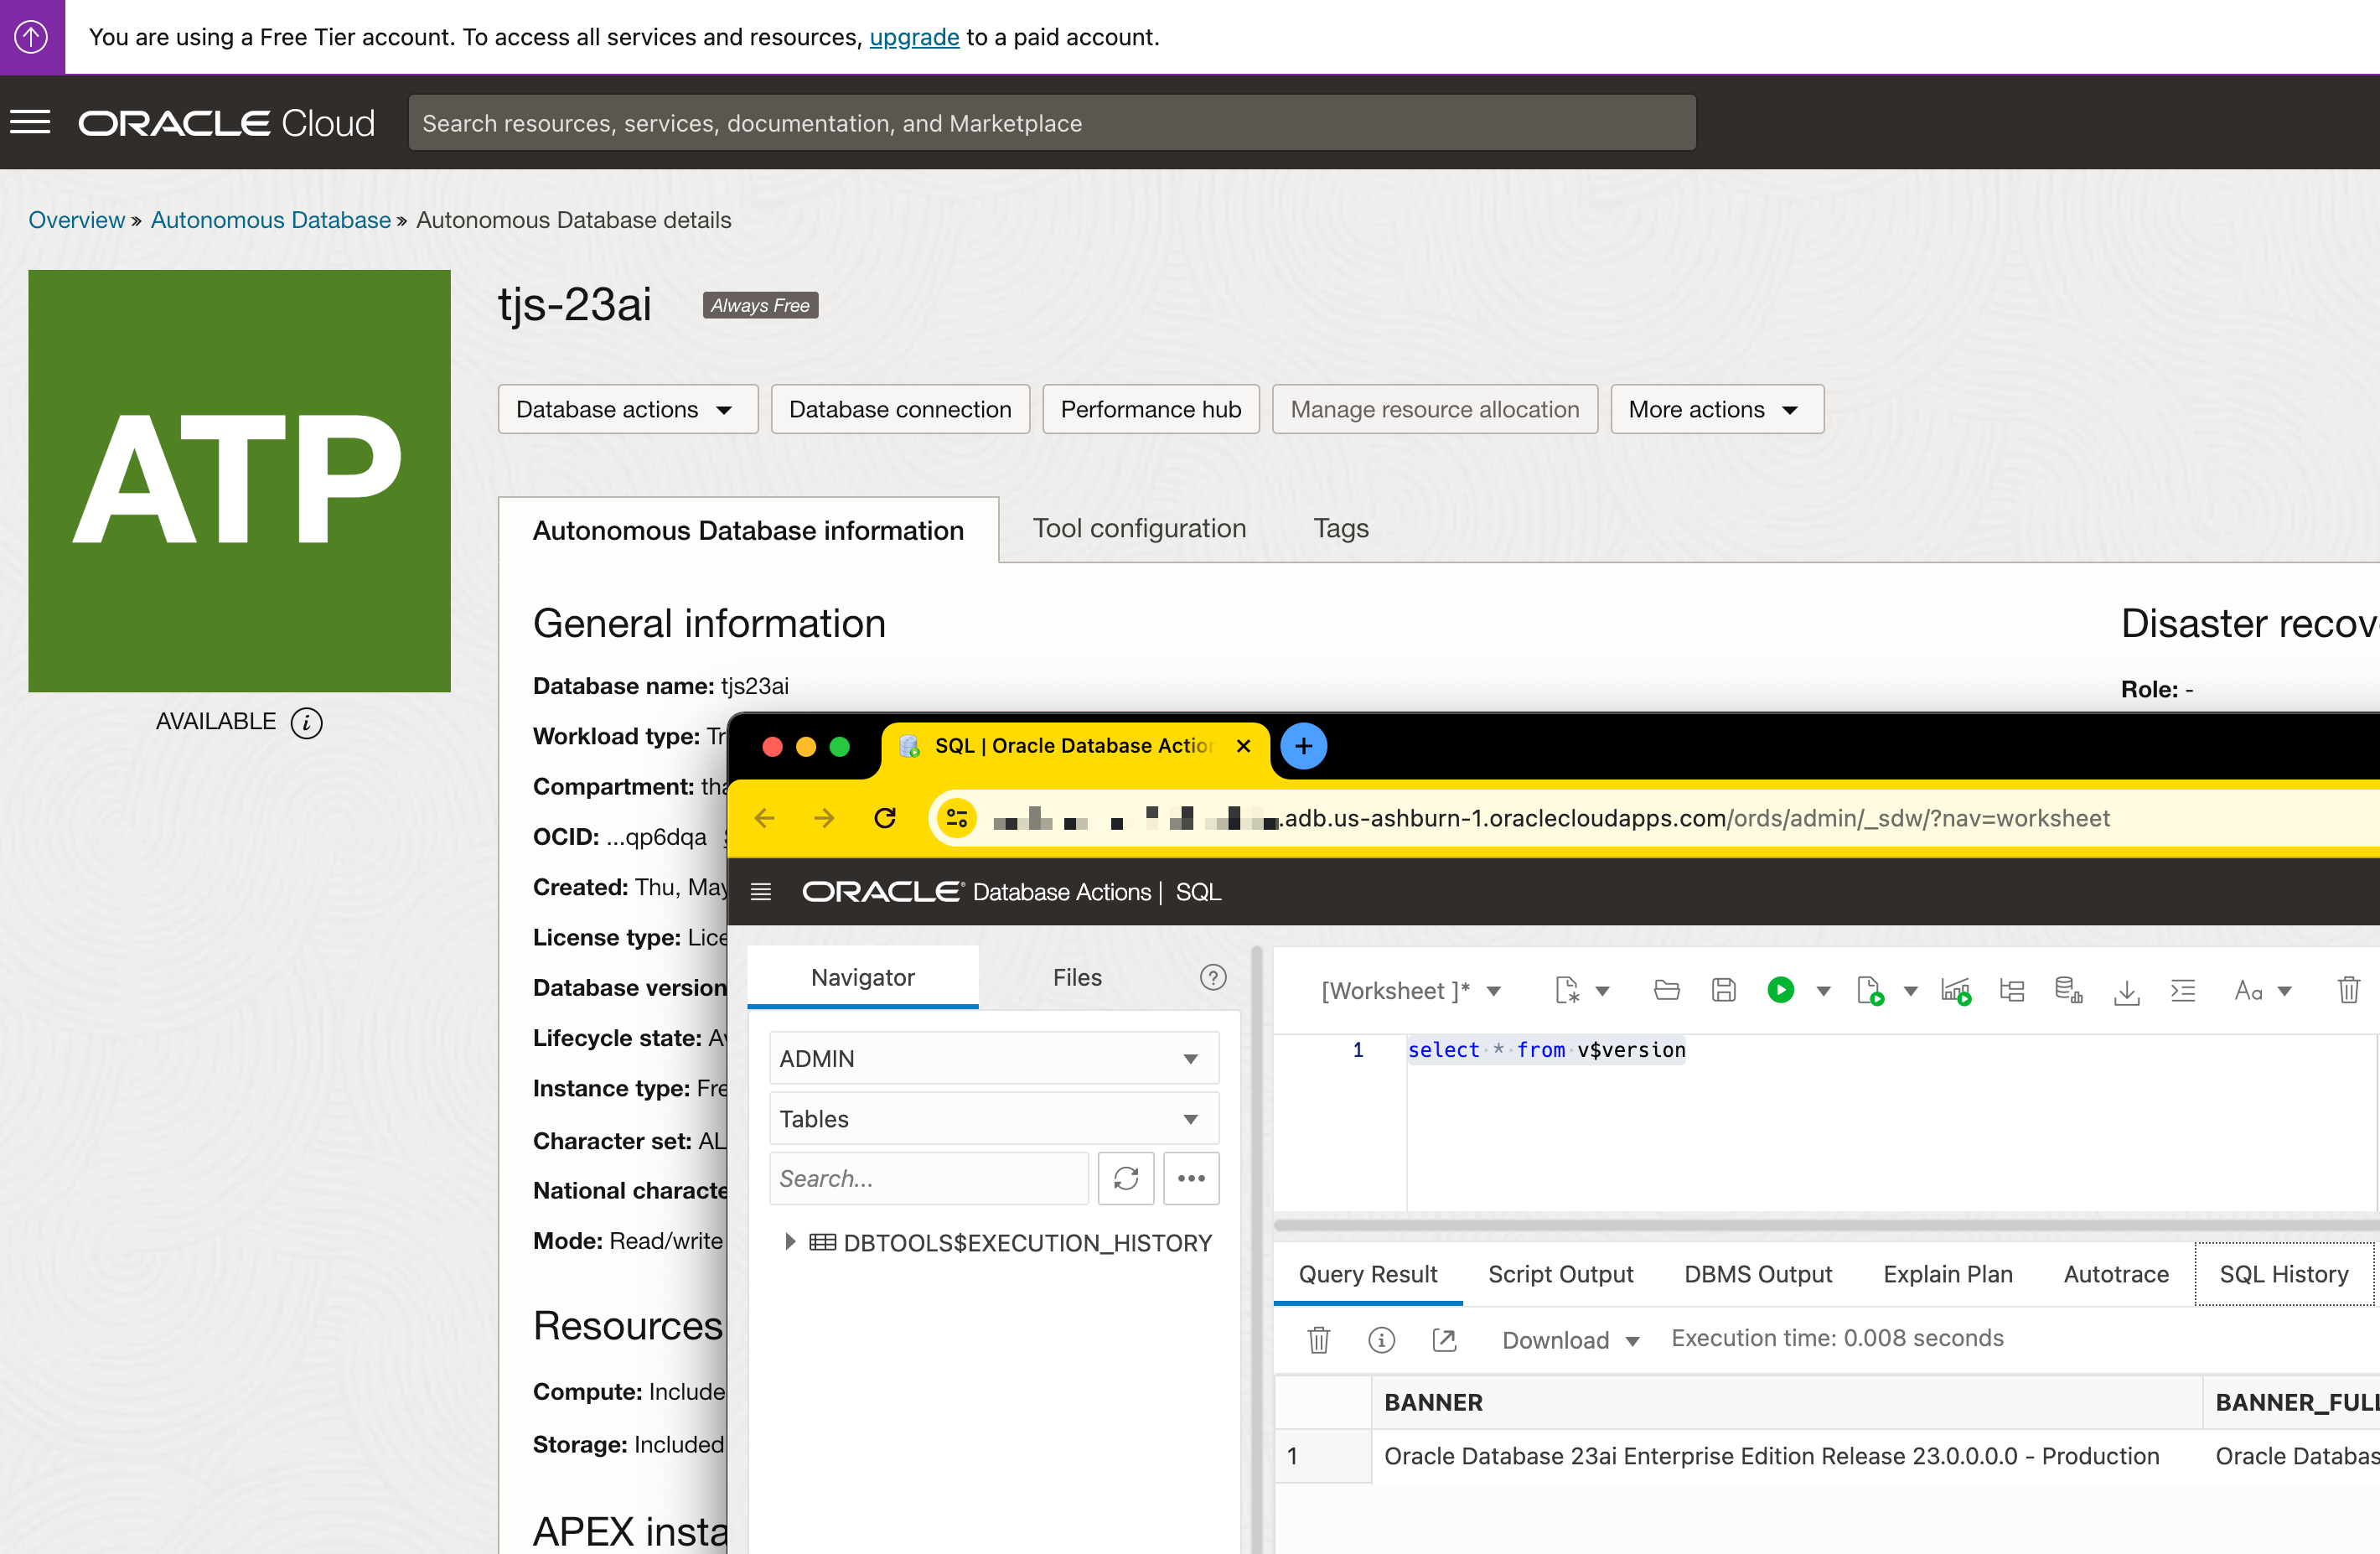Save the worksheet with the floppy icon

pos(1723,990)
